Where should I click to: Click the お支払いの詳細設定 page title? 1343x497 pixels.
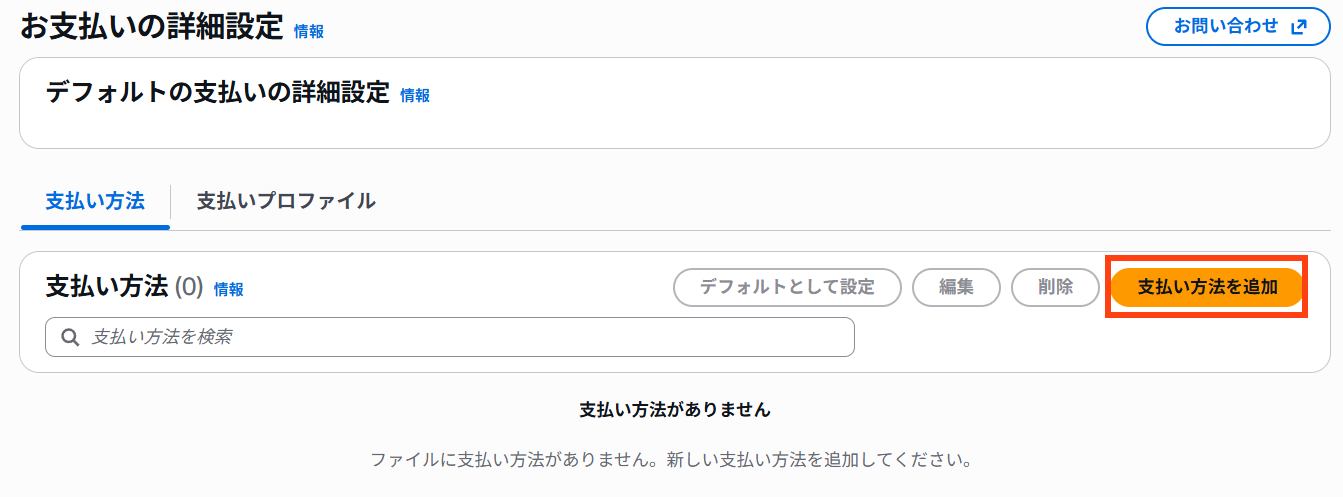coord(152,27)
